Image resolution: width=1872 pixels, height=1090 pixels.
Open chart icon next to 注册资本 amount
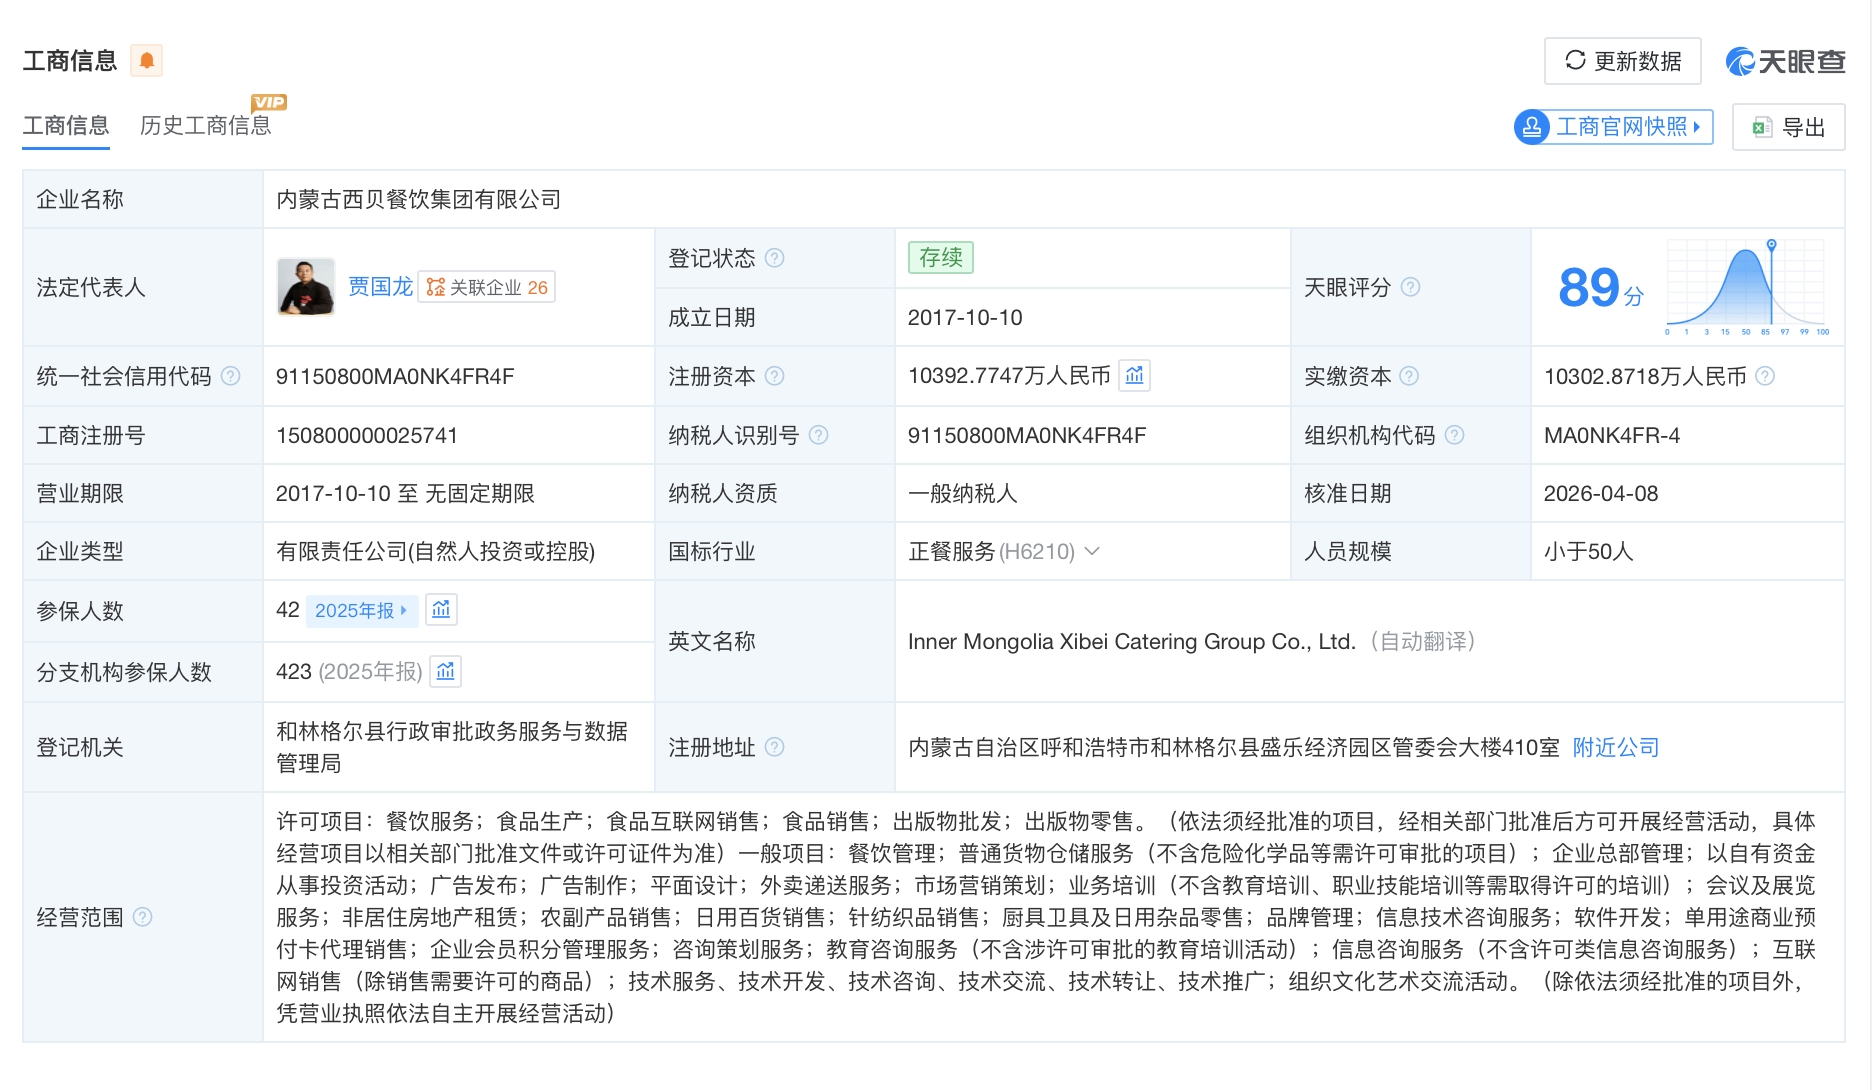click(1134, 375)
